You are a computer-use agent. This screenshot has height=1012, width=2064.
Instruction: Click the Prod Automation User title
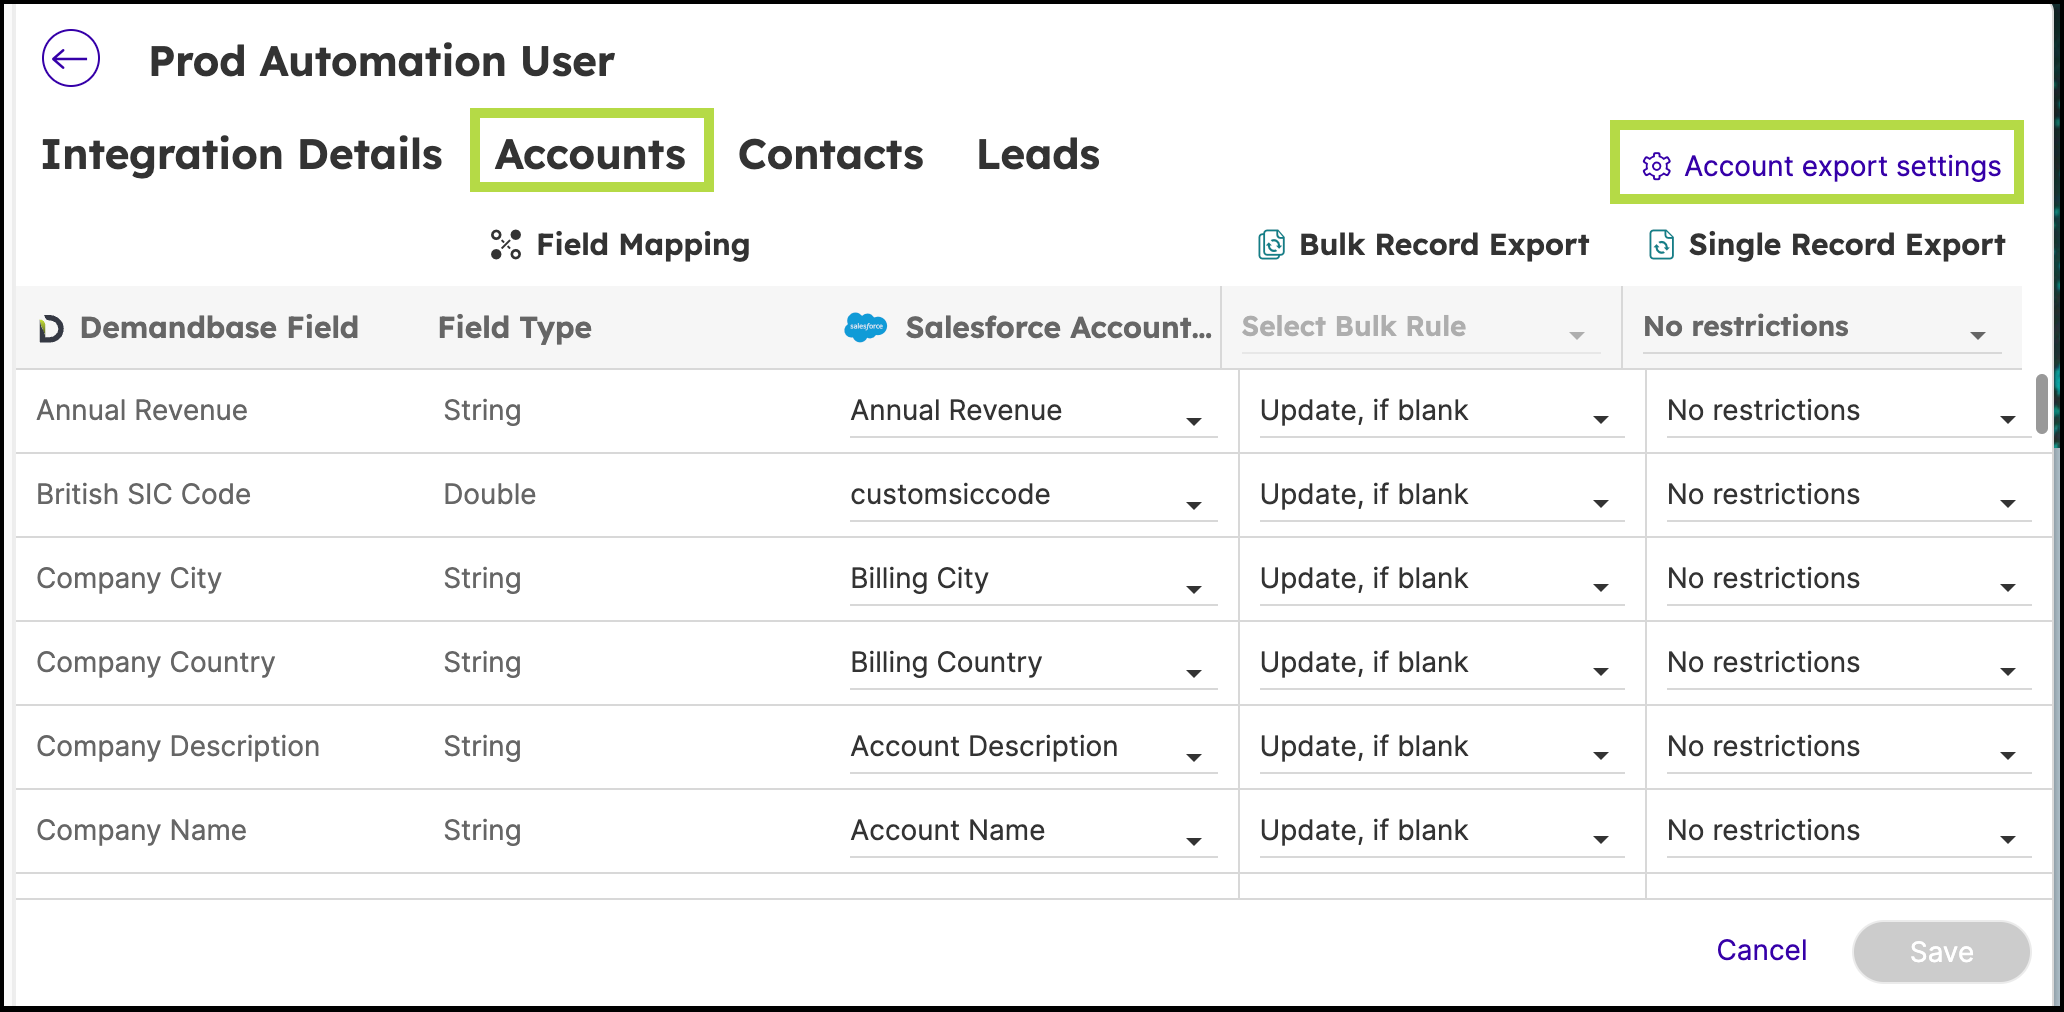(x=381, y=61)
